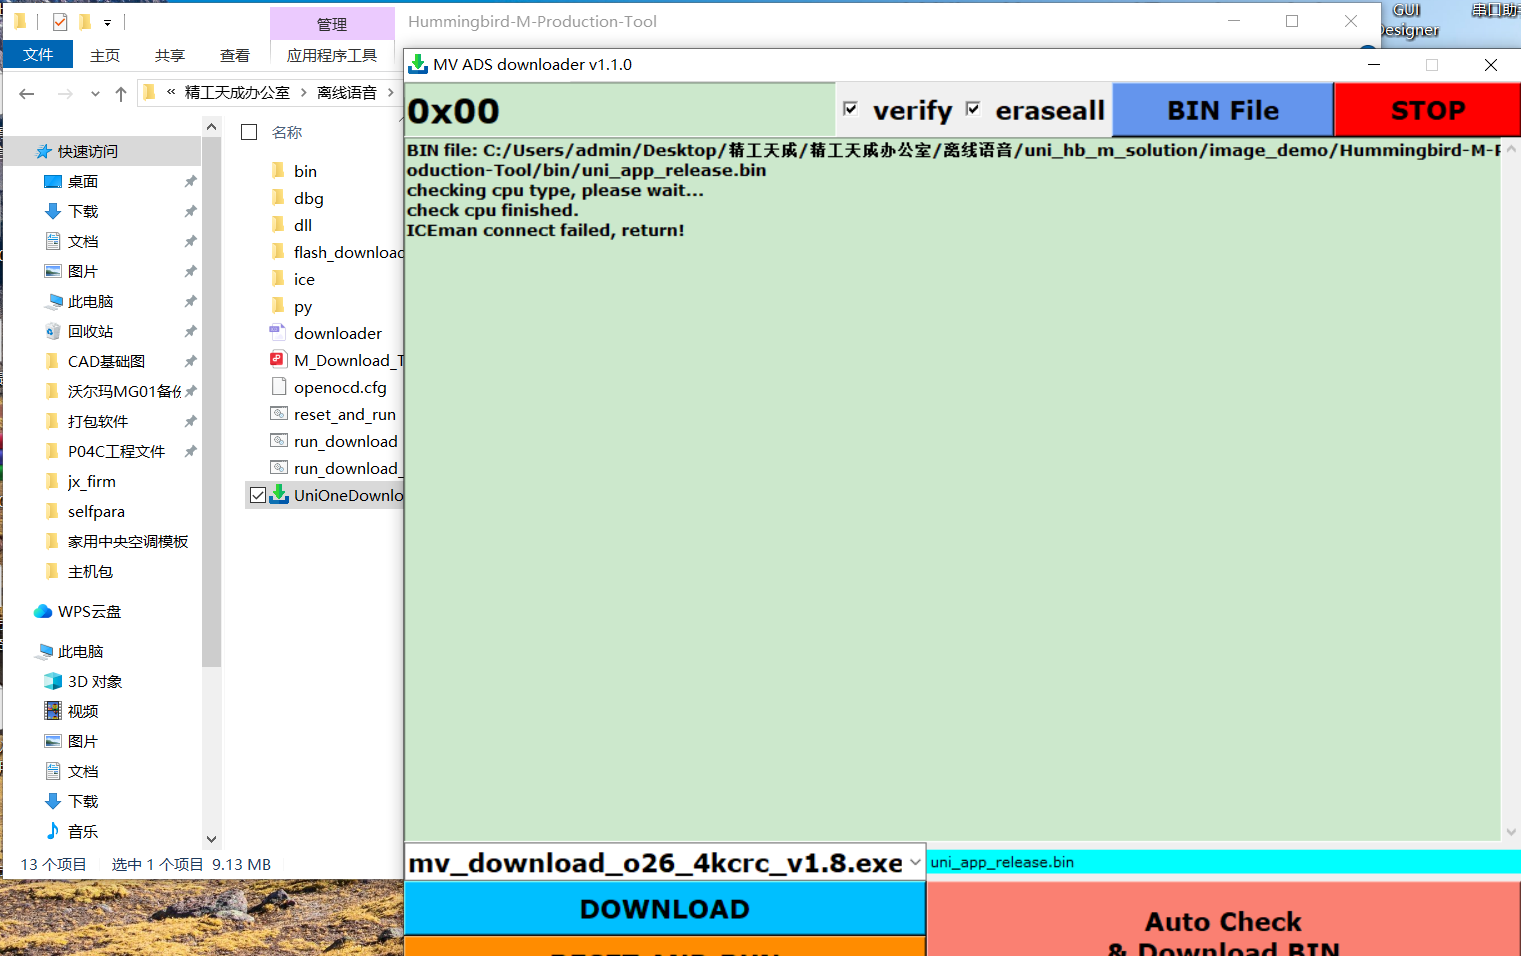Open 3D 对象 in navigation pane

coord(94,681)
